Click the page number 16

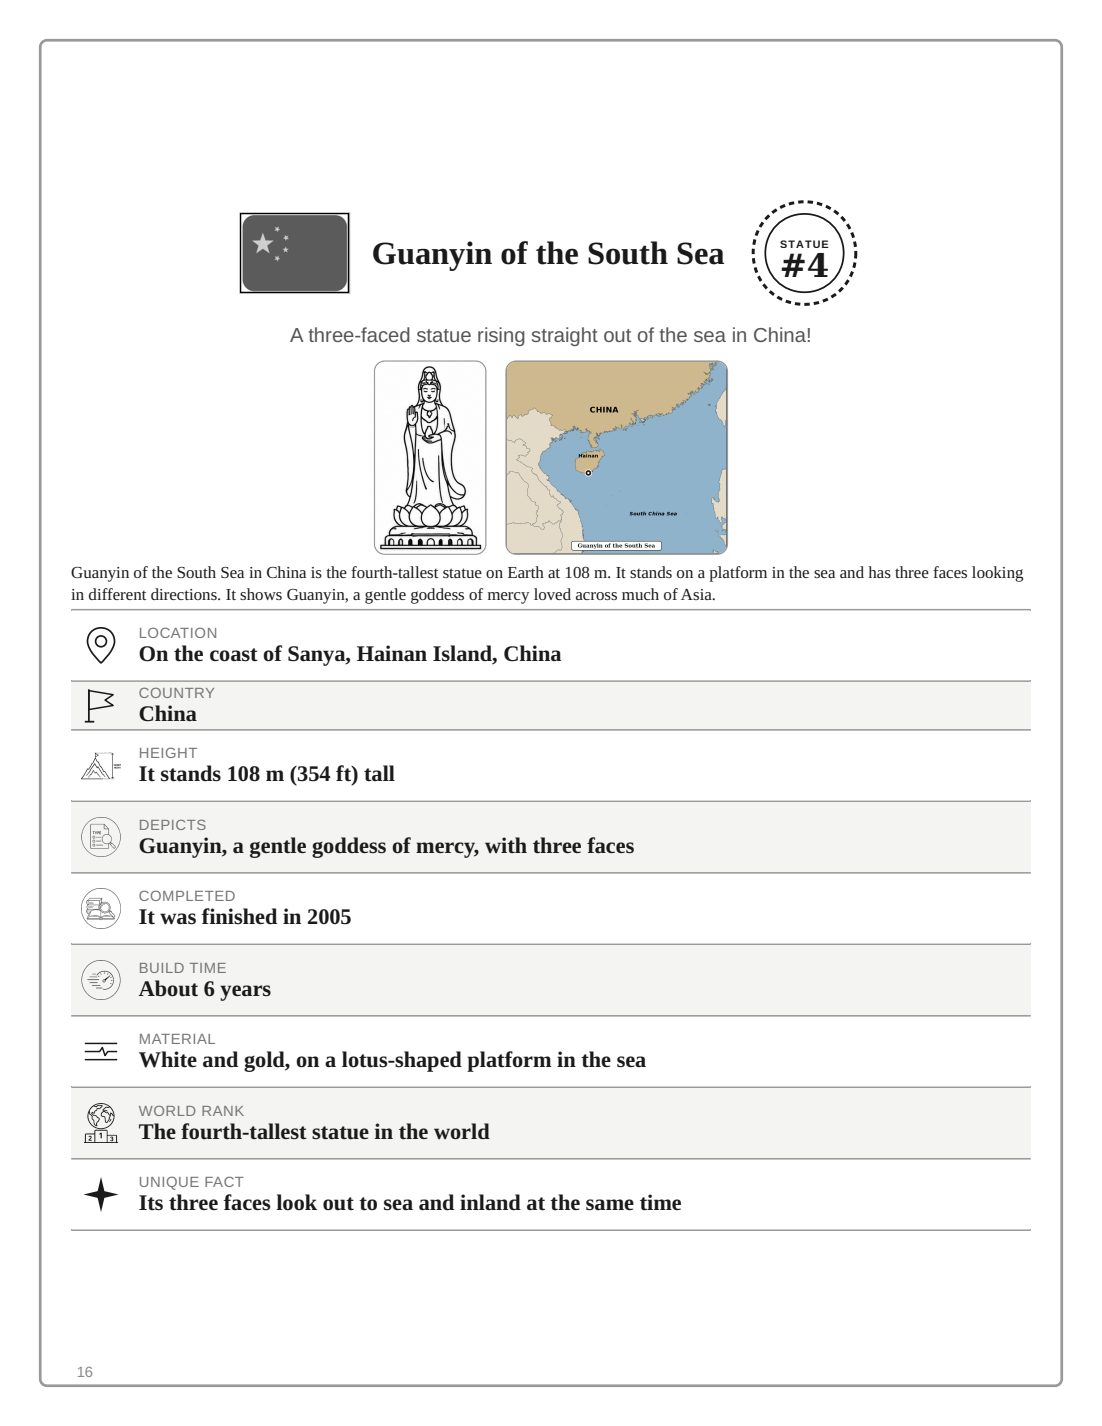85,1372
